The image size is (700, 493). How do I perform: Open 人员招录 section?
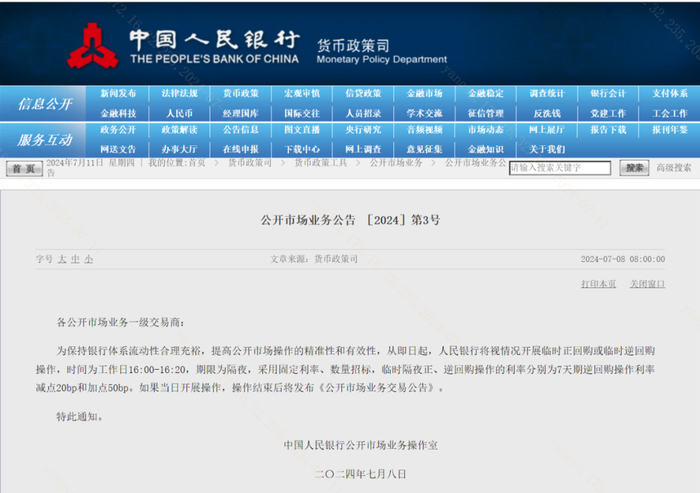click(363, 113)
